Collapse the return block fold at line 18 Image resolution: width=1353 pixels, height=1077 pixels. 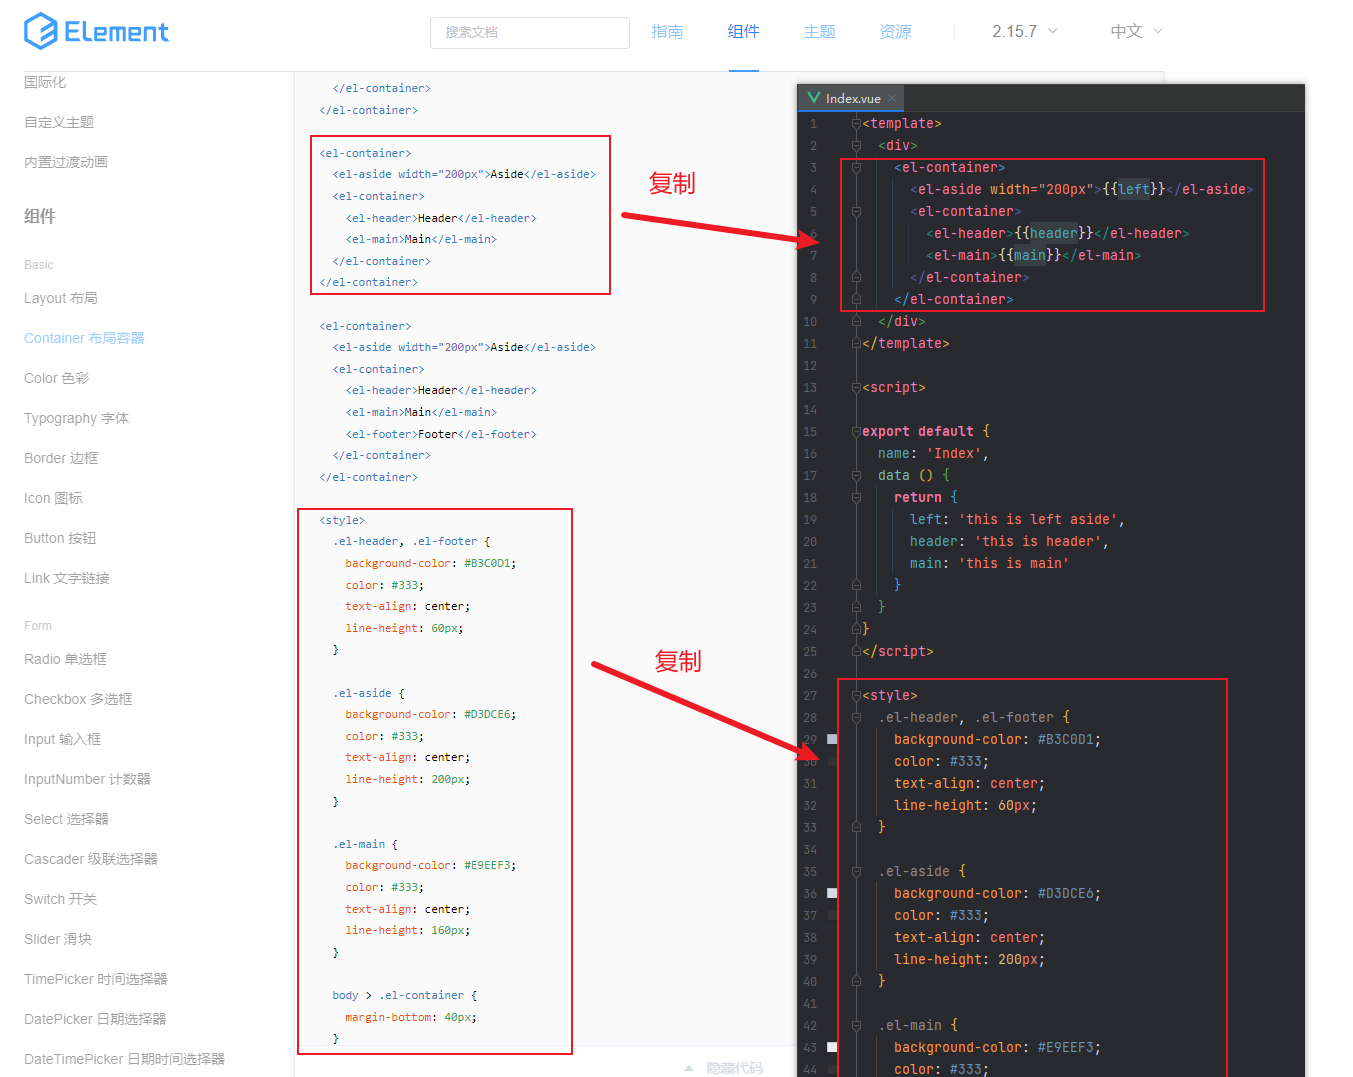pyautogui.click(x=856, y=497)
